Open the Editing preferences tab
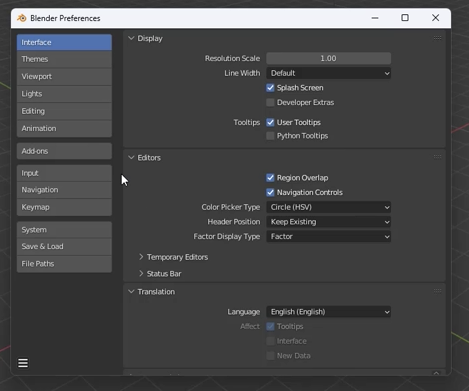This screenshot has height=391, width=469. pos(64,111)
